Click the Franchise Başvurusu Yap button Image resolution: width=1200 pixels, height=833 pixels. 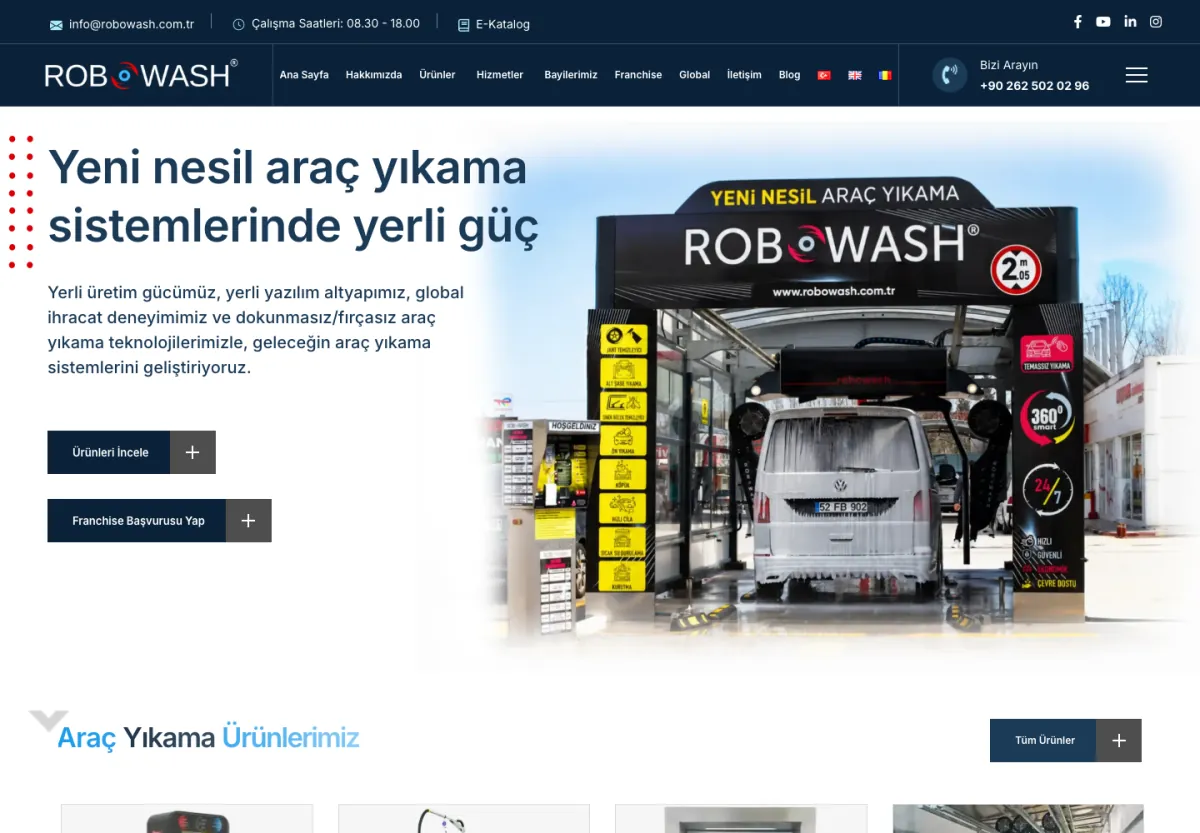[x=159, y=521]
